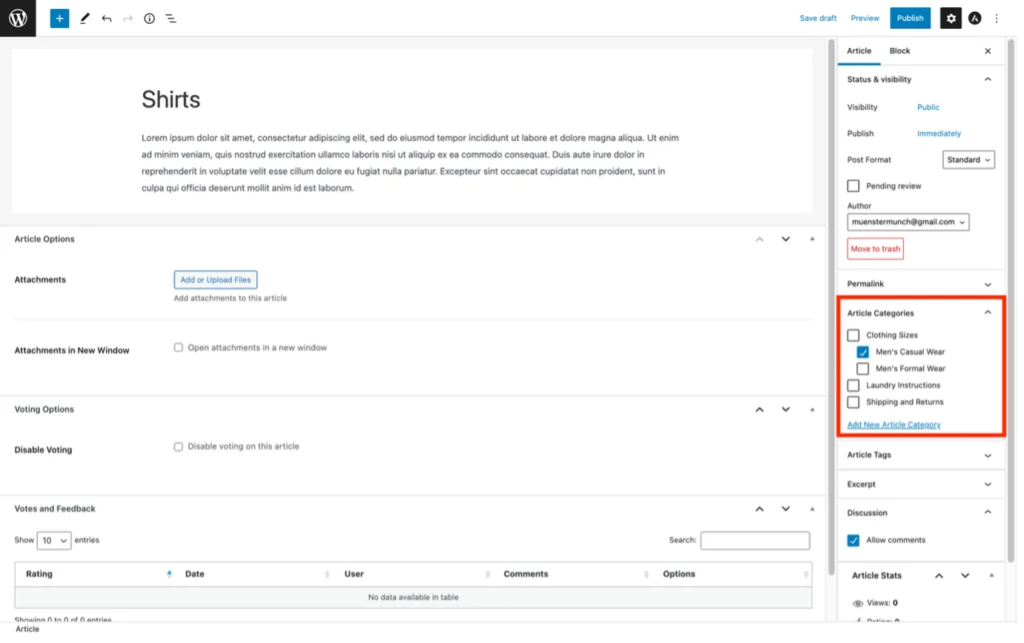This screenshot has height=643, width=1024.
Task: Click Add or Upload Files button
Action: [216, 280]
